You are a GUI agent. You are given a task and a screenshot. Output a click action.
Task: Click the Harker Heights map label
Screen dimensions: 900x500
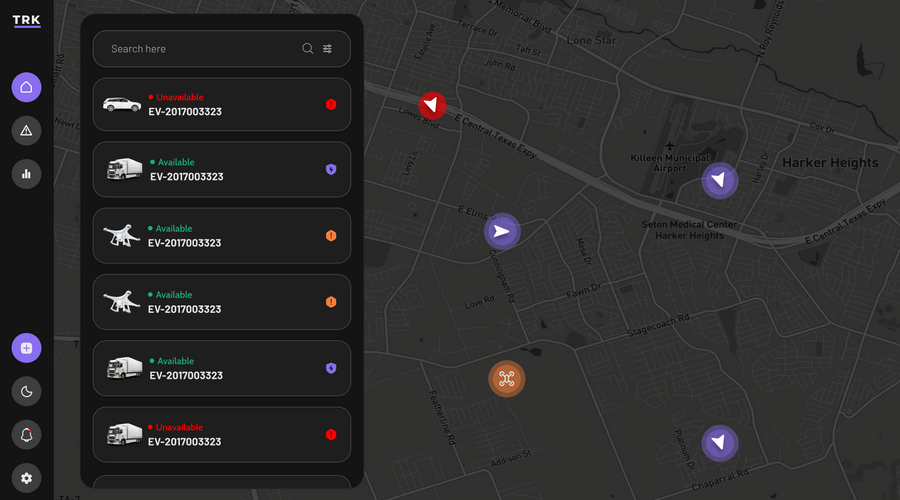[830, 163]
